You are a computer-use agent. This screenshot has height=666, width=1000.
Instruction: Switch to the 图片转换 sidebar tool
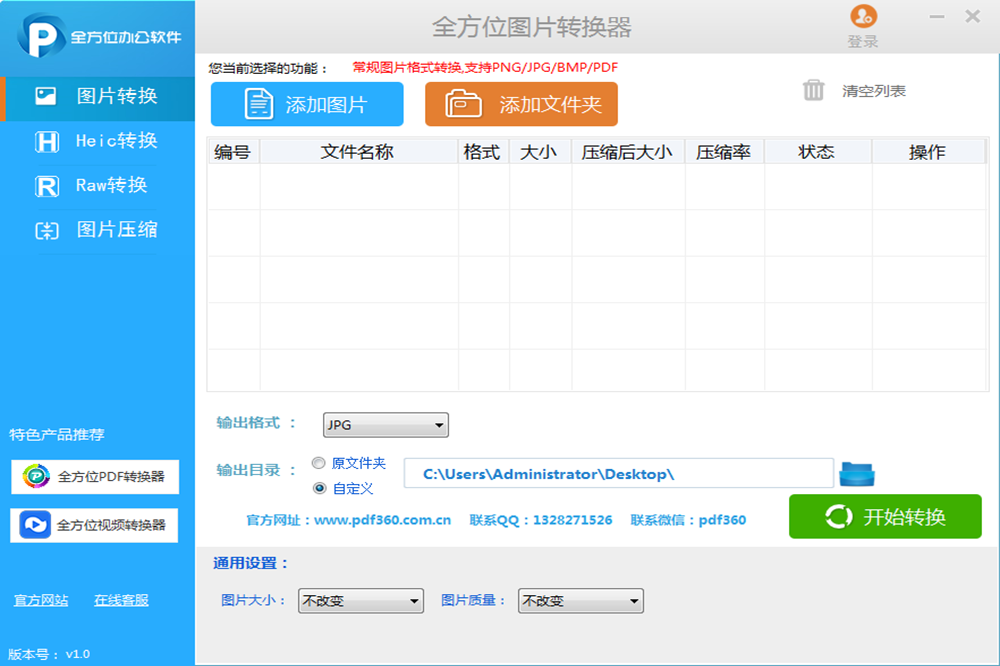click(97, 97)
